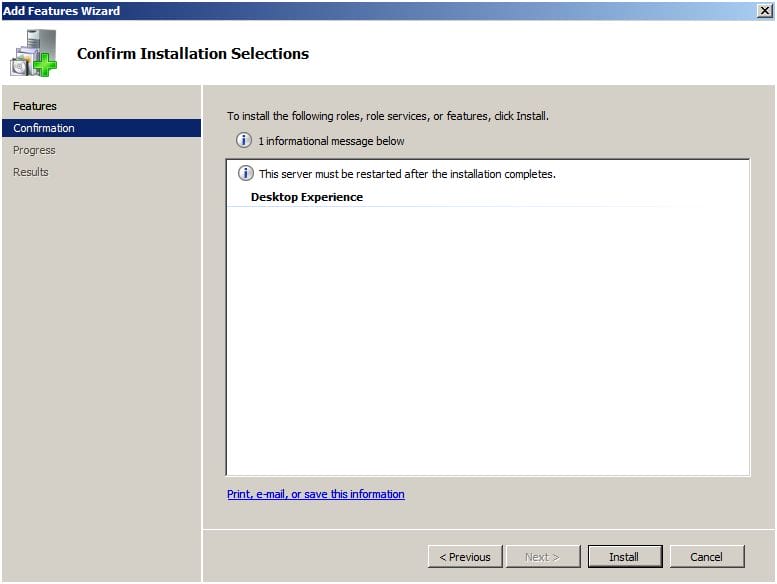Cancel the Add Features Wizard
The width and height of the screenshot is (777, 584).
coord(707,557)
